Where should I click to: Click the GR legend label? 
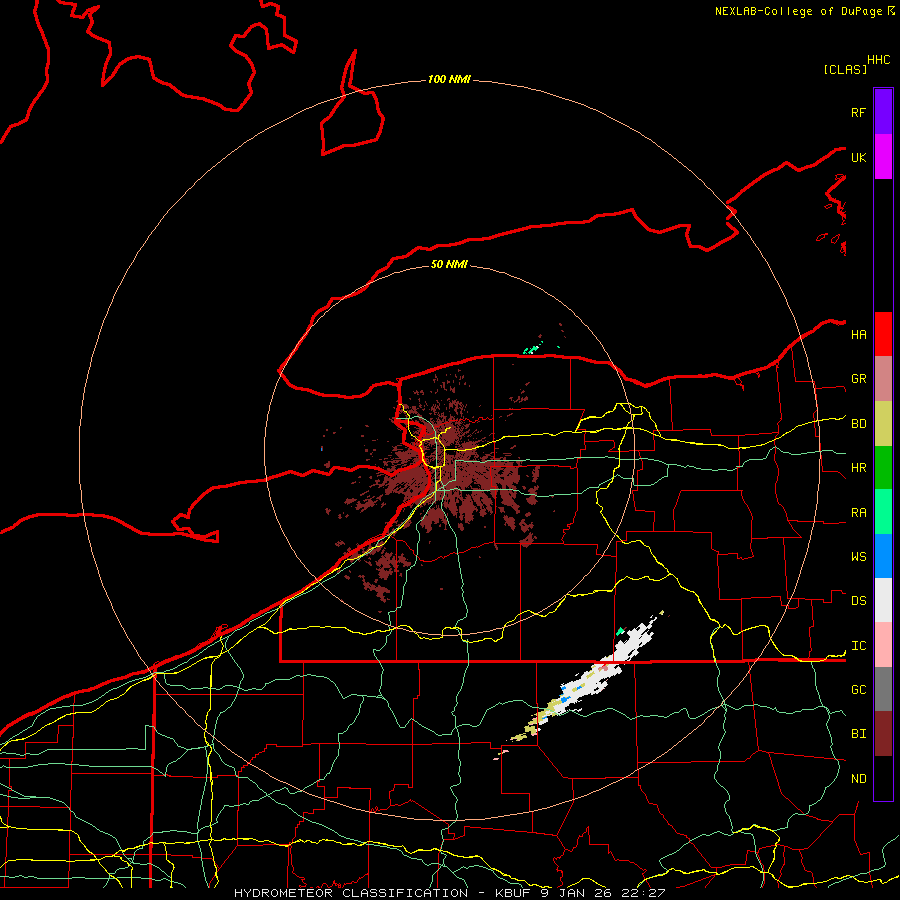[858, 379]
